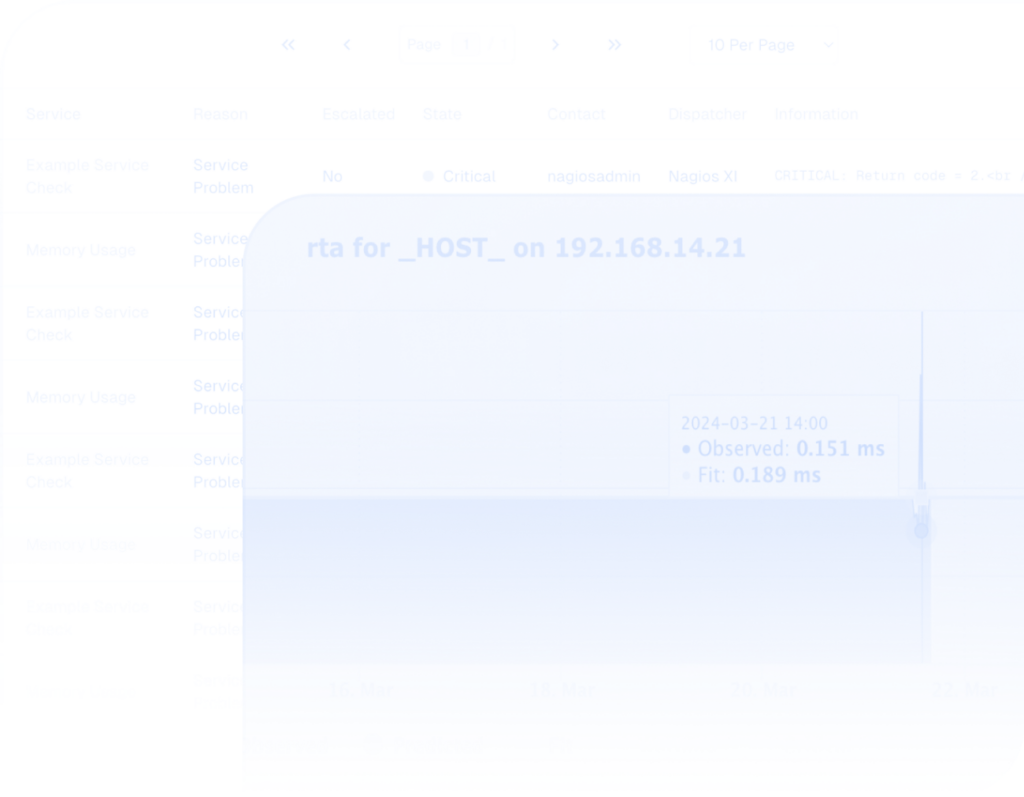Click the chart title 'rta for _HOST_ on 192.168.14.21'
Viewport: 1024px width, 797px height.
(526, 248)
